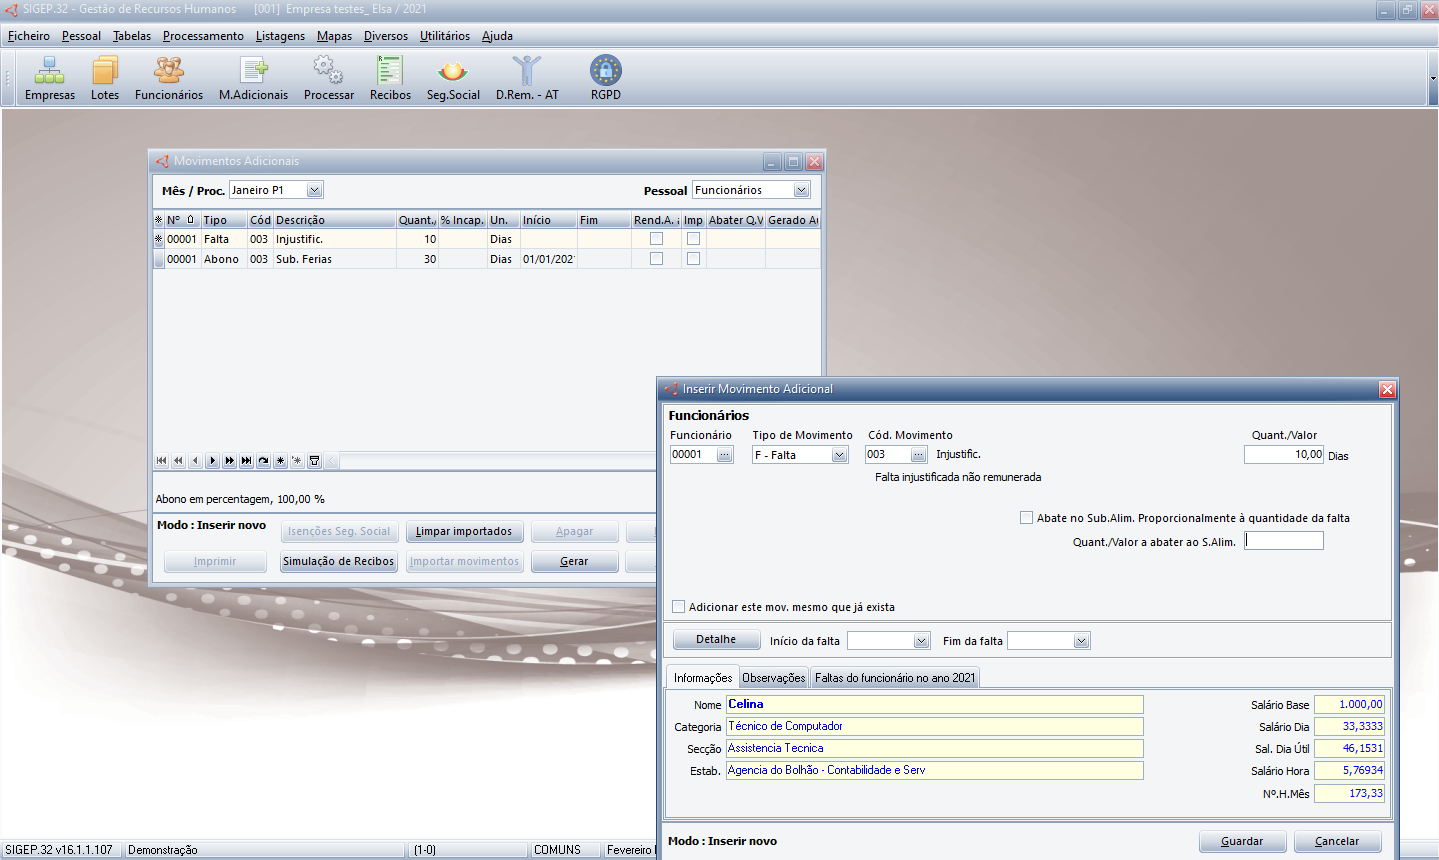Screen dimensions: 1439x860
Task: Click the Quant./Valor a abater input field
Action: [x=1284, y=541]
